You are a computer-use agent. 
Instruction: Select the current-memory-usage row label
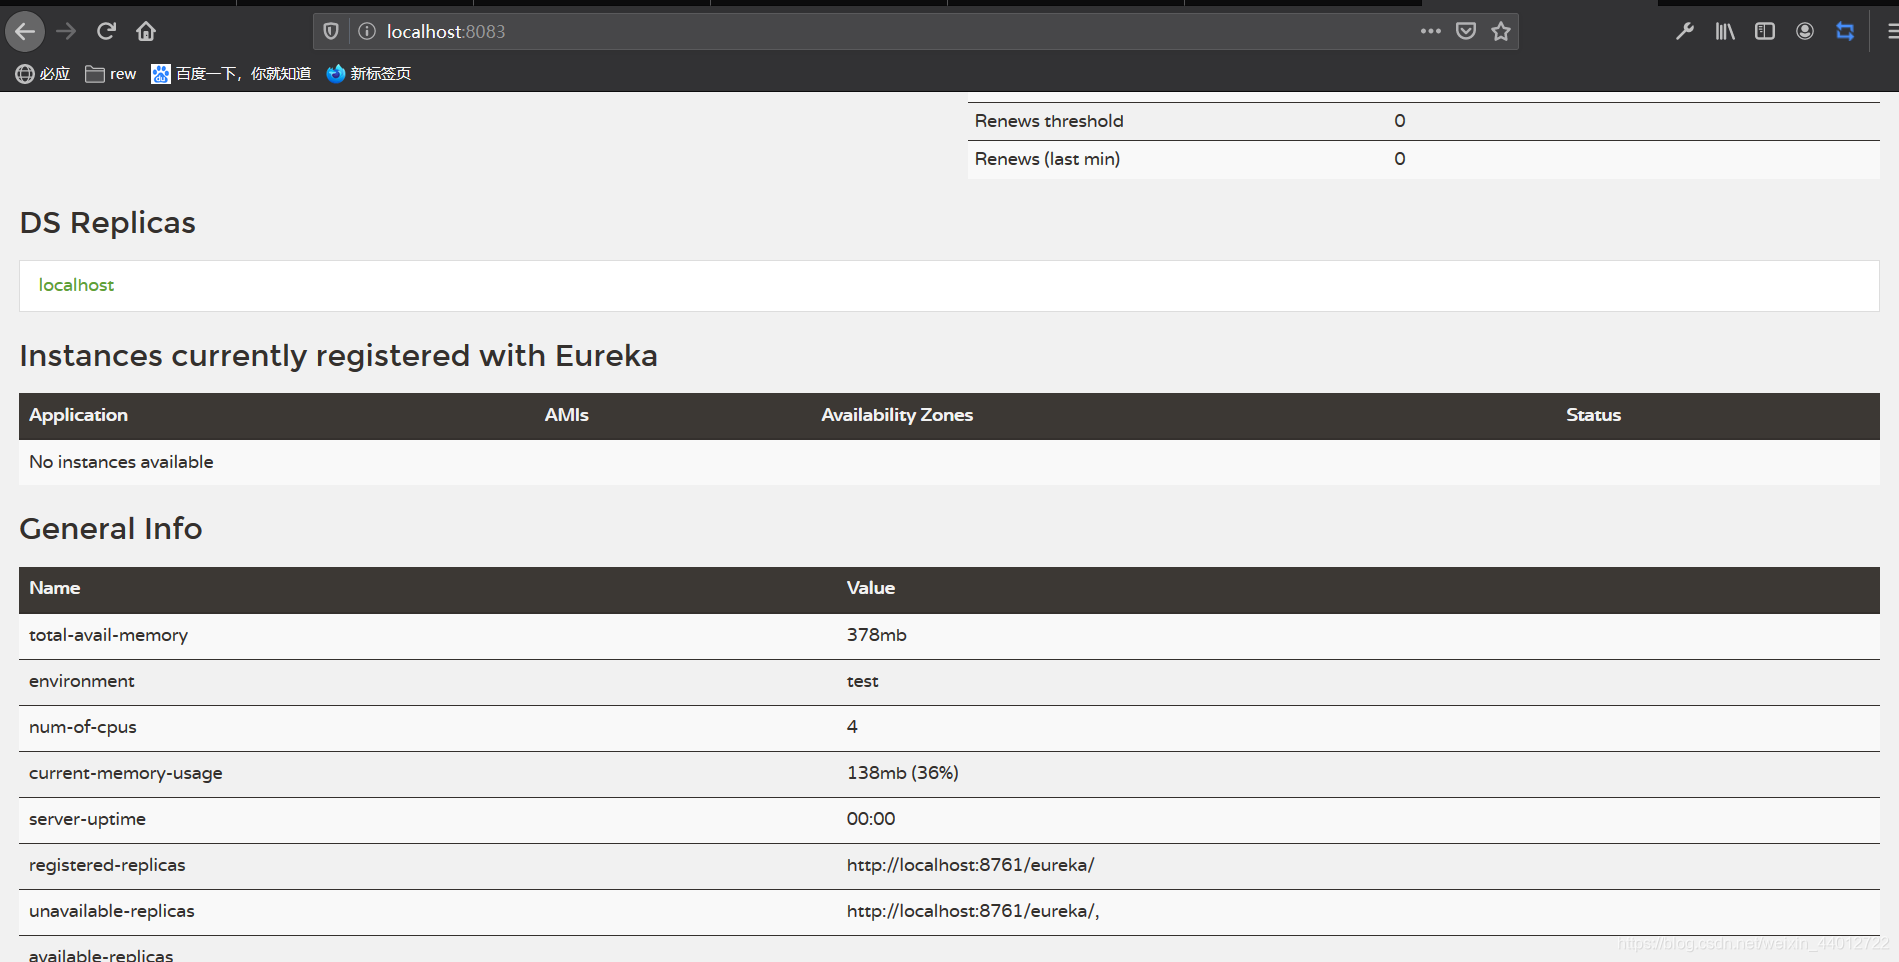pos(126,773)
